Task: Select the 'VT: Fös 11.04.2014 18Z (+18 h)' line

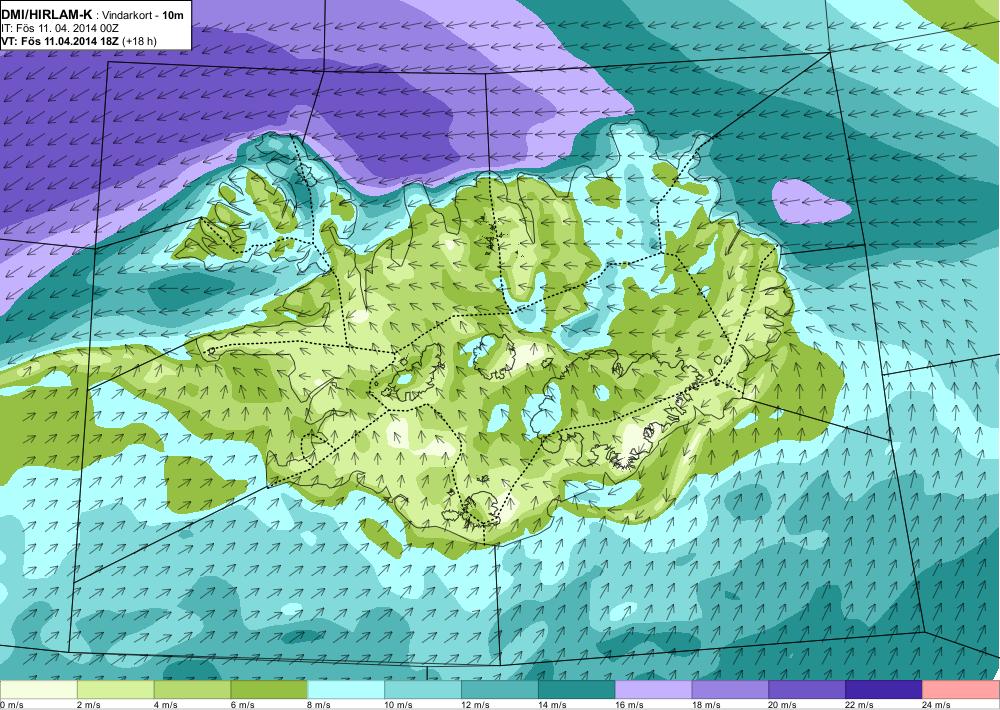Action: click(79, 41)
